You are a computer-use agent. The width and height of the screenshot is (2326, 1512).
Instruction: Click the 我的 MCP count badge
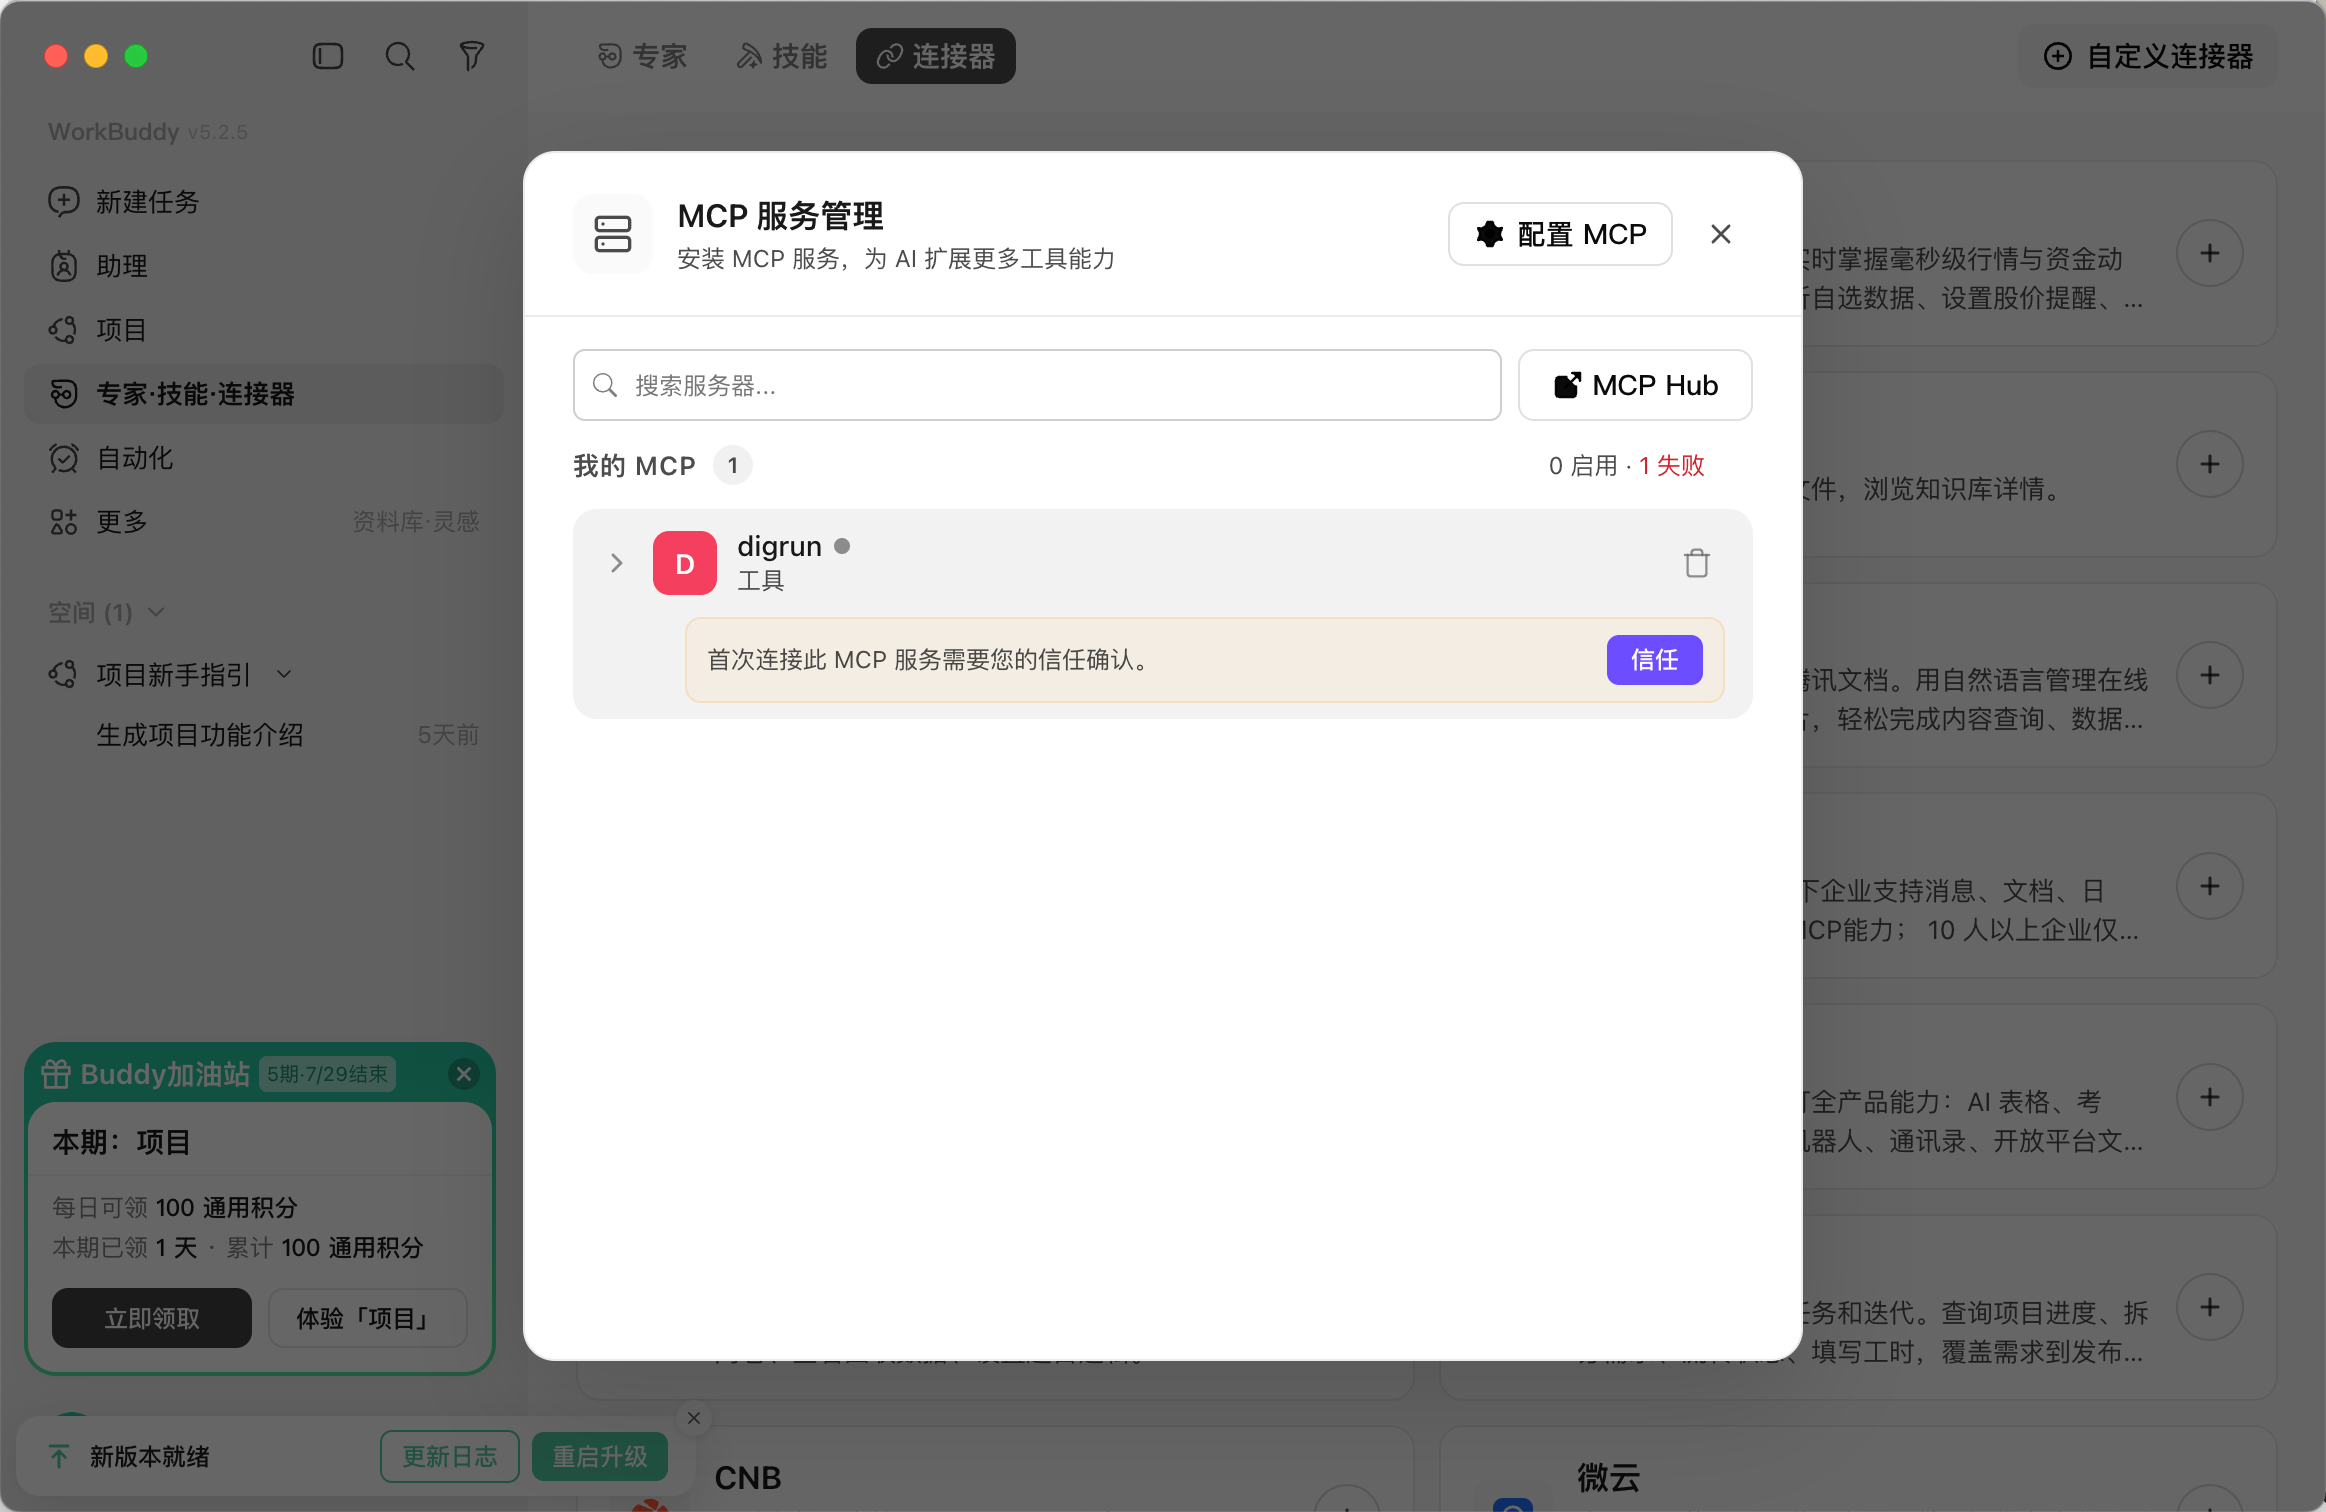(733, 466)
